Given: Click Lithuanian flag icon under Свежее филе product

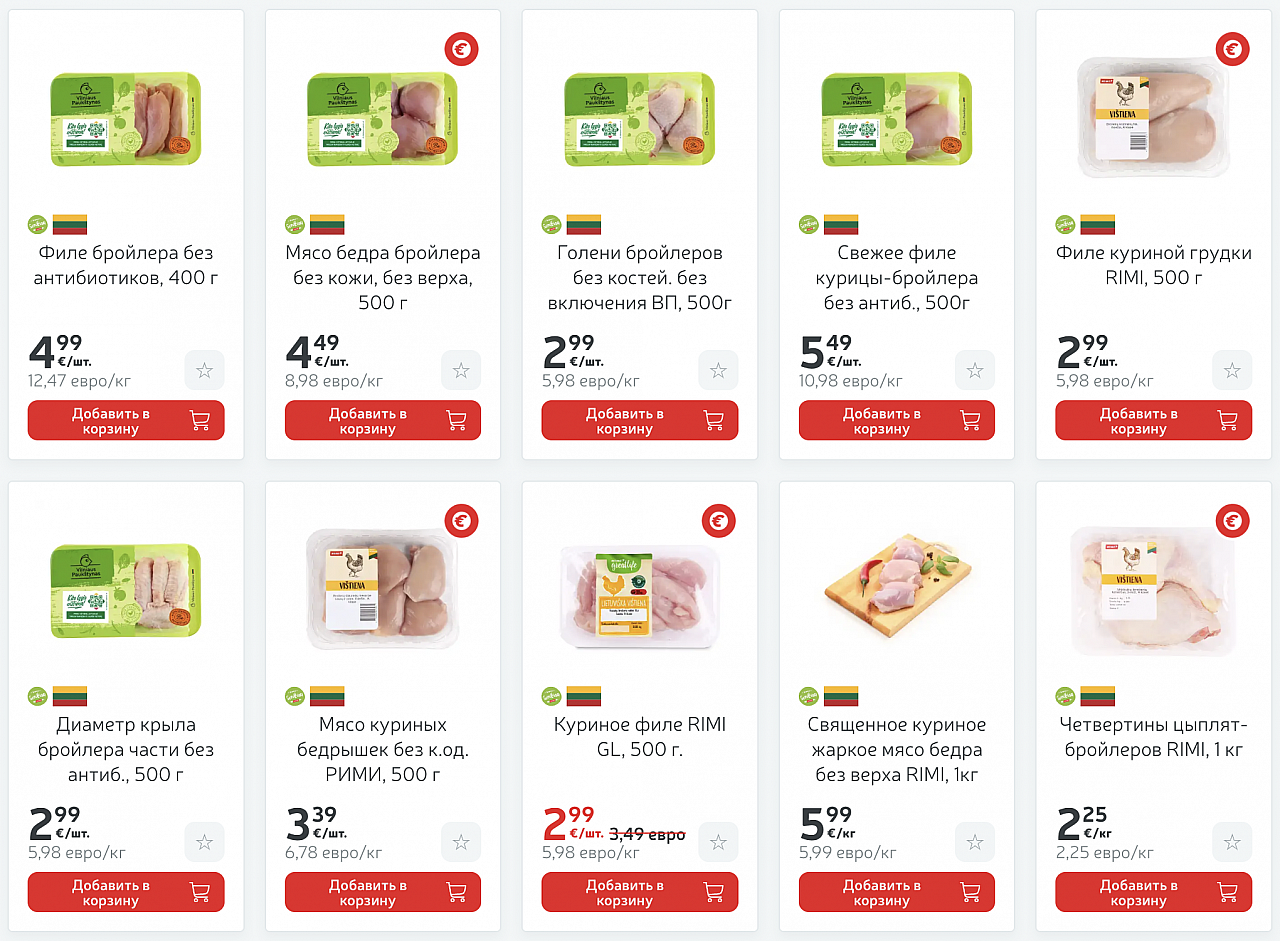Looking at the screenshot, I should (841, 225).
